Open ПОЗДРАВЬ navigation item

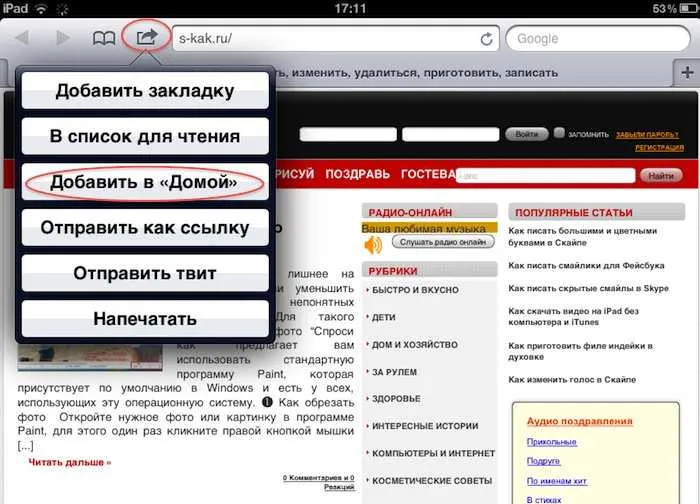coord(358,174)
